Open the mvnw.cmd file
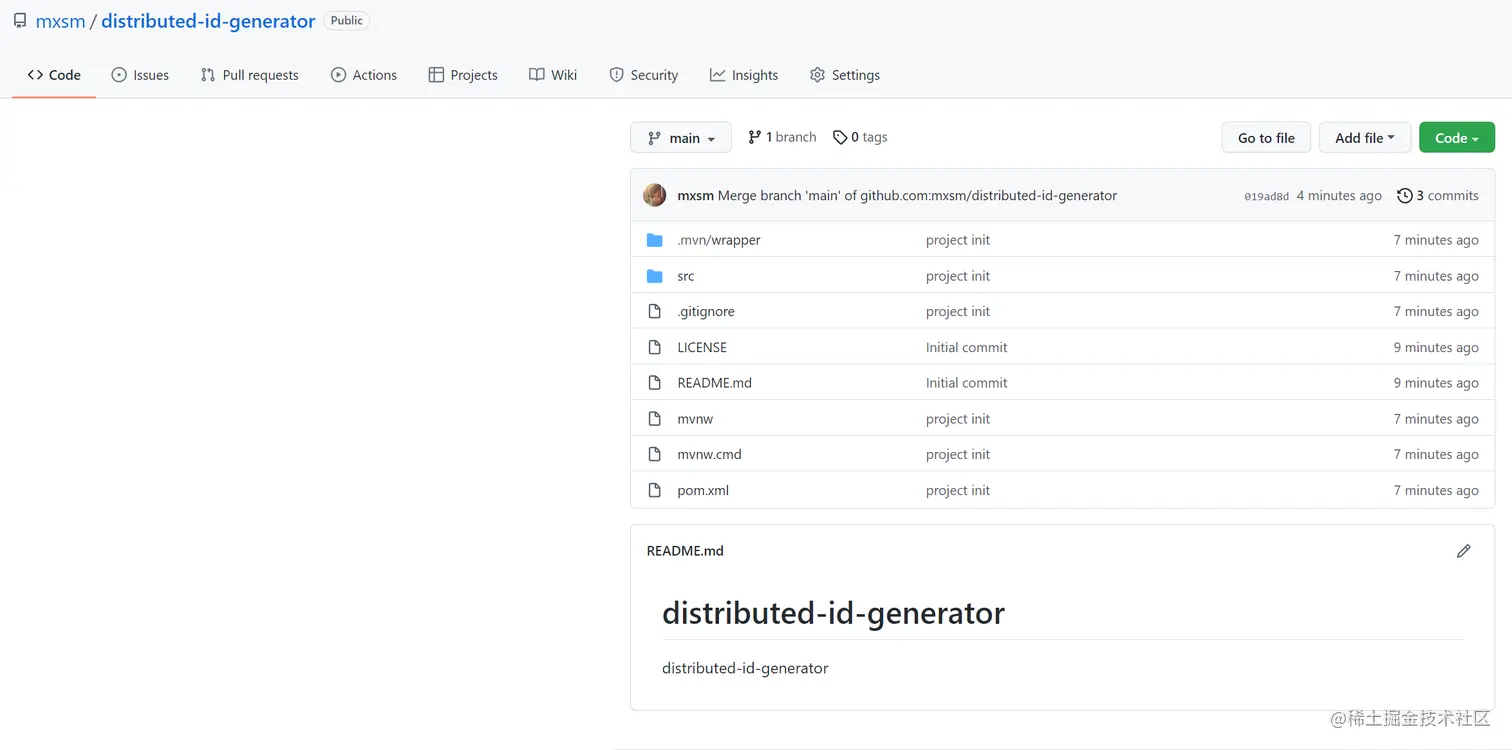 coord(709,454)
